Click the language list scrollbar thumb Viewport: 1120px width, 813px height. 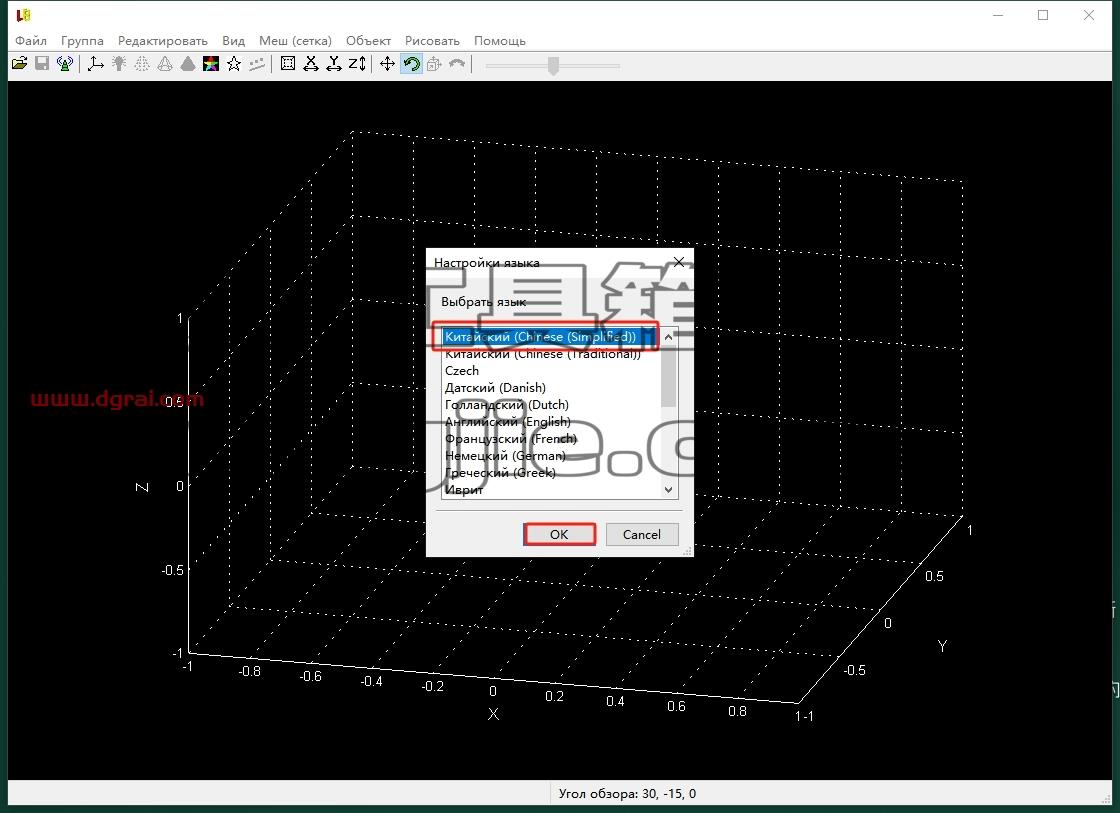pyautogui.click(x=669, y=376)
